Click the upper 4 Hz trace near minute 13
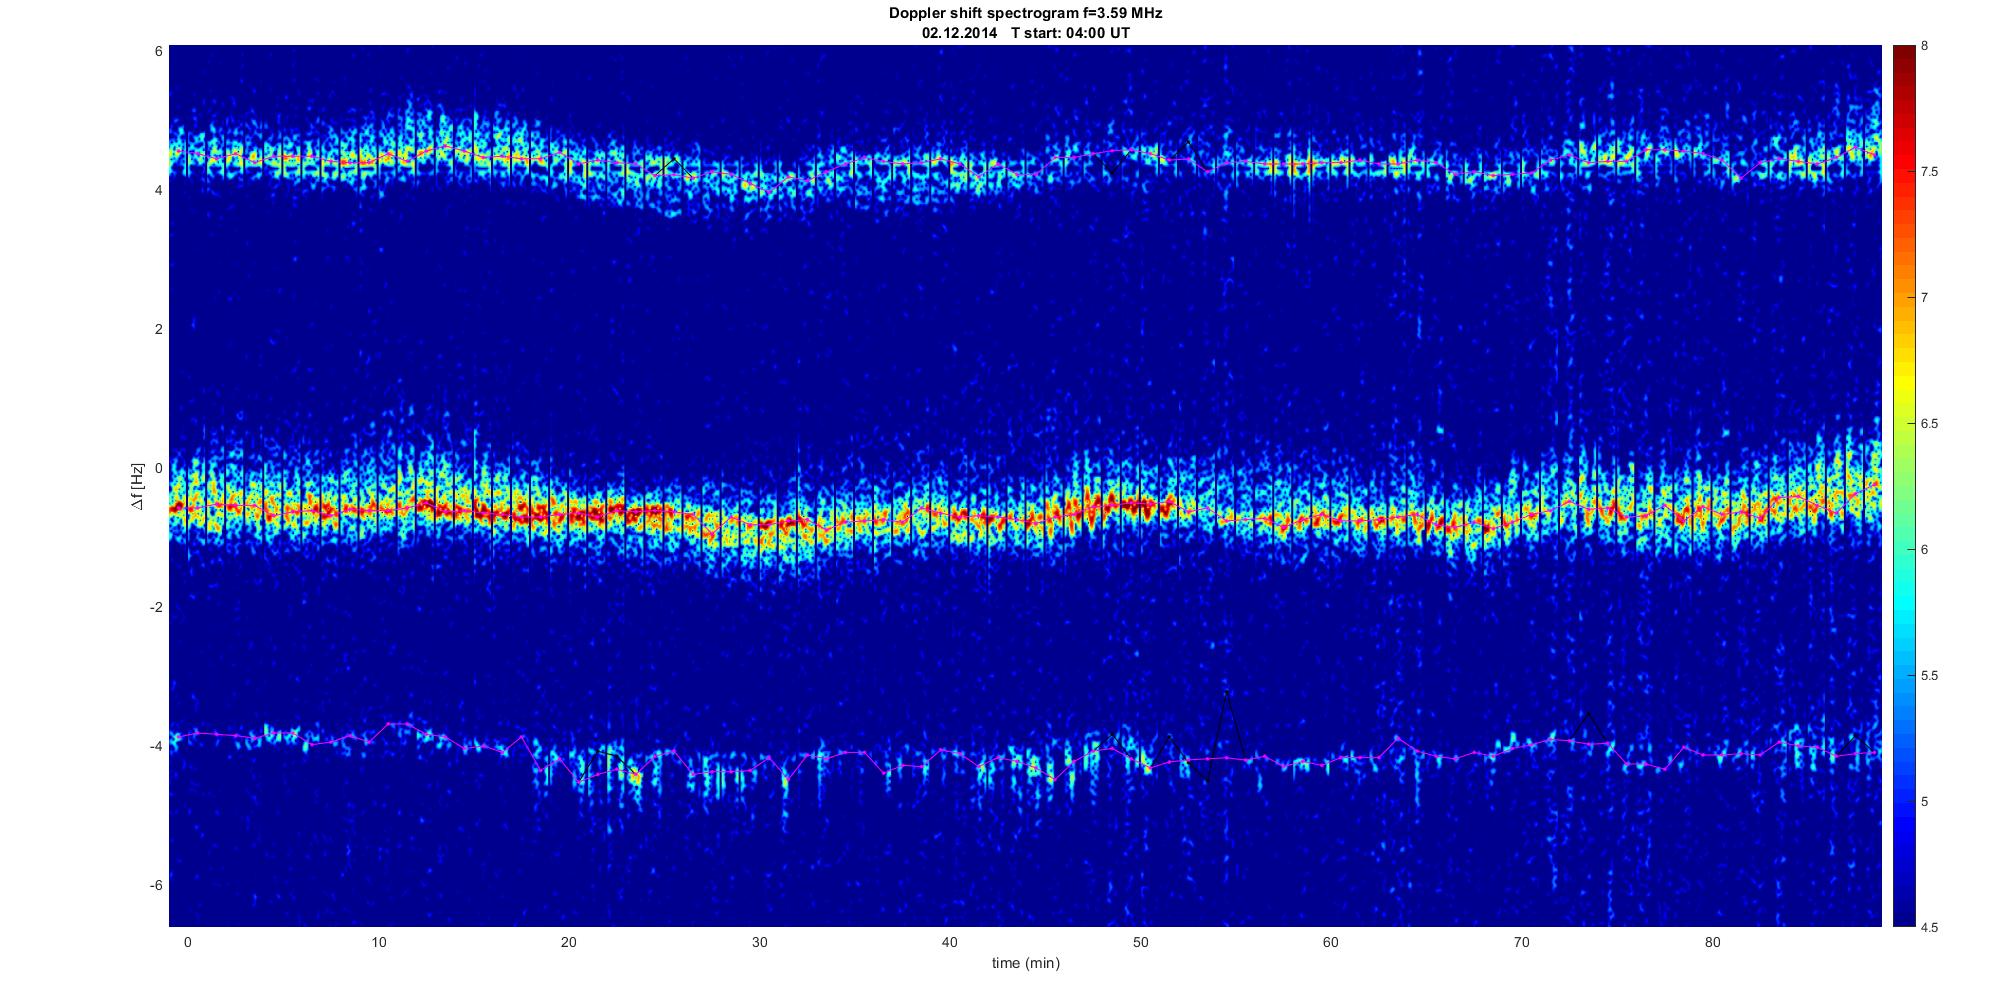Viewport: 2000px width, 995px height. [436, 150]
